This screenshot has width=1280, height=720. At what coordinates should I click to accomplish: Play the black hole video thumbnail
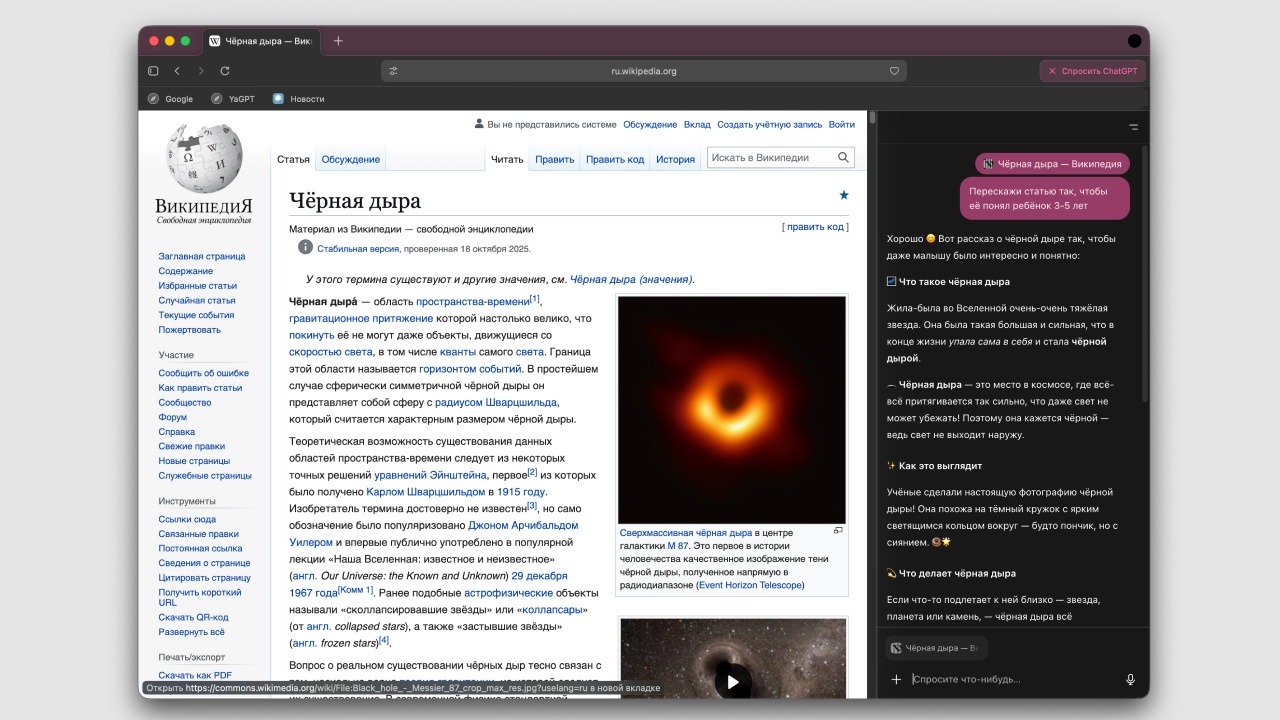[733, 682]
